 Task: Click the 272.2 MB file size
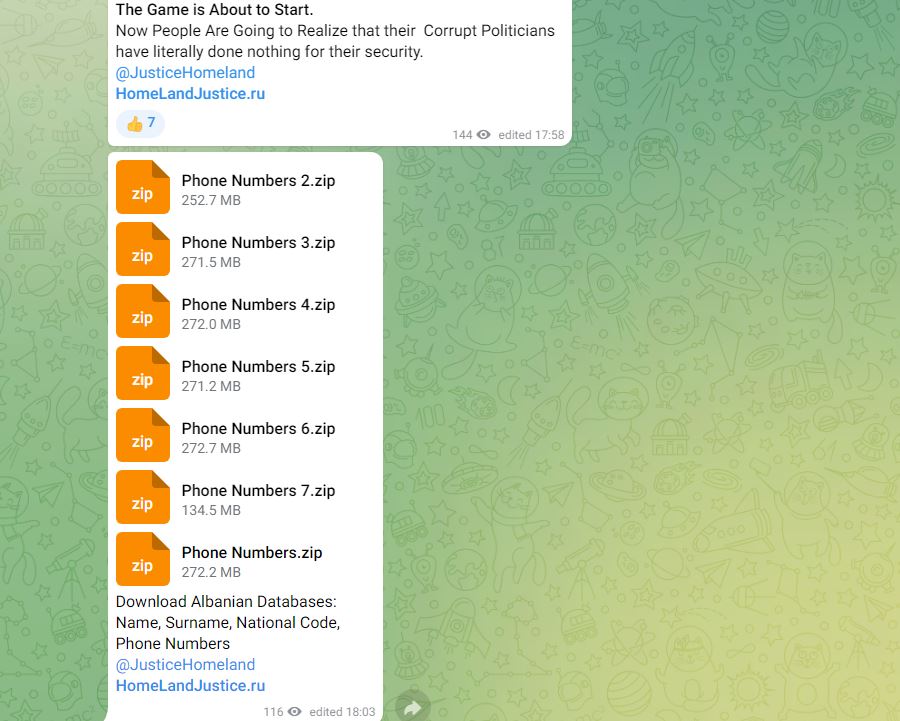click(x=211, y=572)
